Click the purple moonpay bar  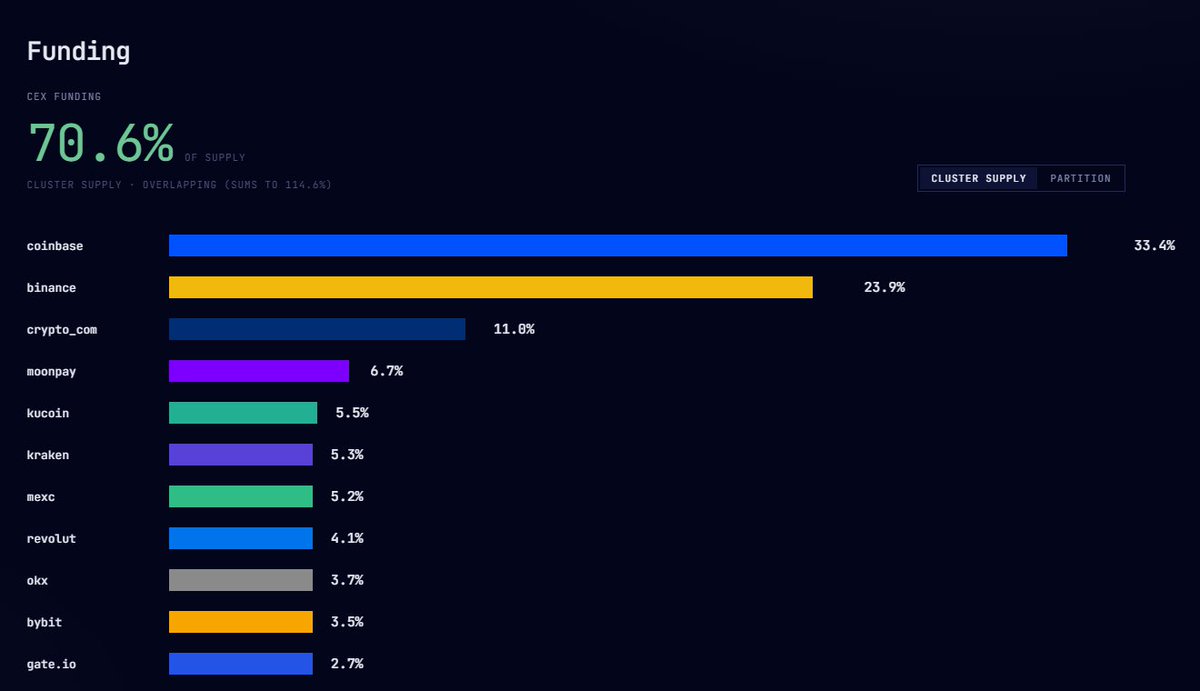[x=259, y=371]
